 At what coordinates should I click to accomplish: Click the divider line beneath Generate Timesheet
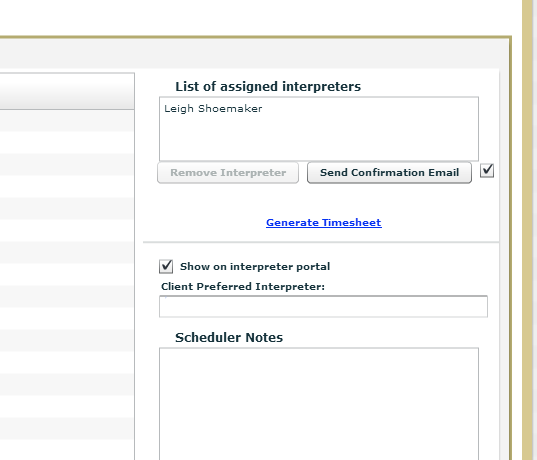[321, 242]
